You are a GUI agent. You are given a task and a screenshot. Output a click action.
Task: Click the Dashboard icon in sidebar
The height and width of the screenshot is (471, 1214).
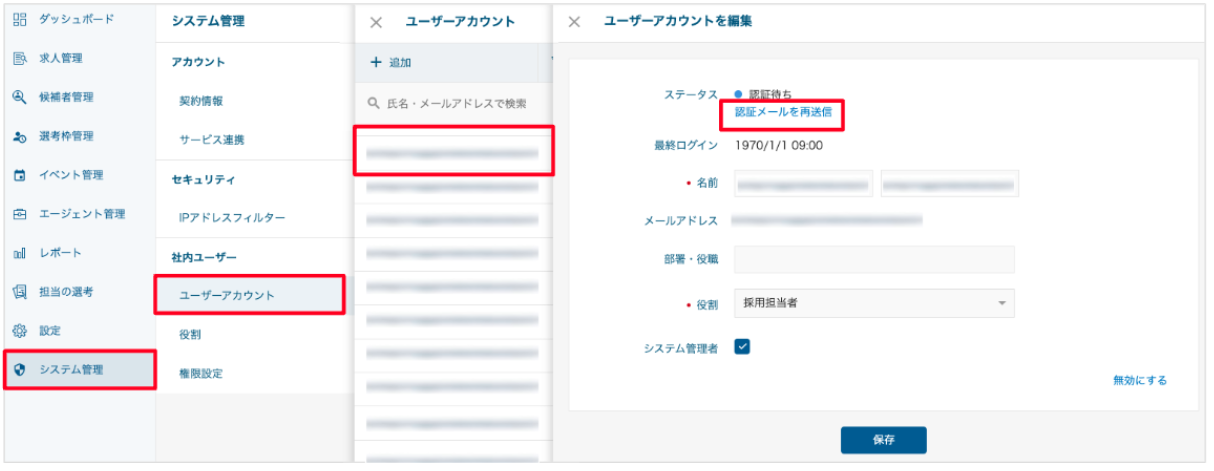tap(19, 19)
